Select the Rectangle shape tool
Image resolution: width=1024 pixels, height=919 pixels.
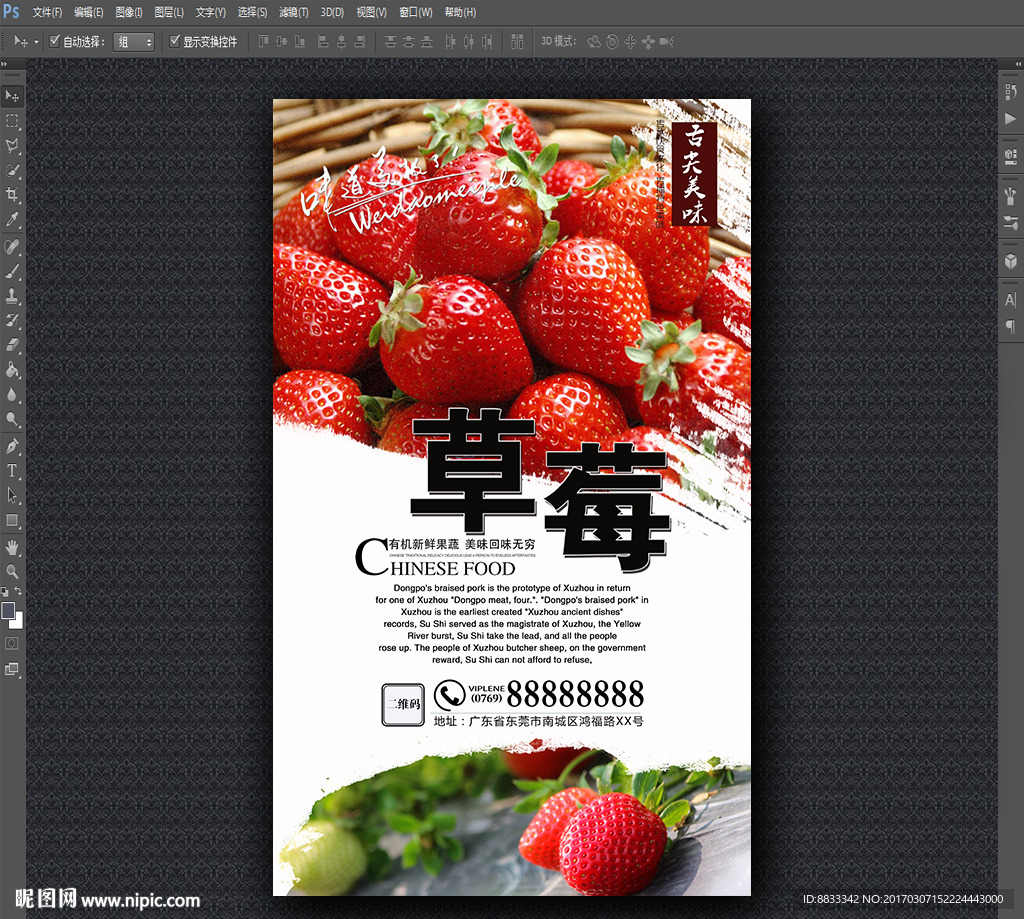click(x=12, y=521)
